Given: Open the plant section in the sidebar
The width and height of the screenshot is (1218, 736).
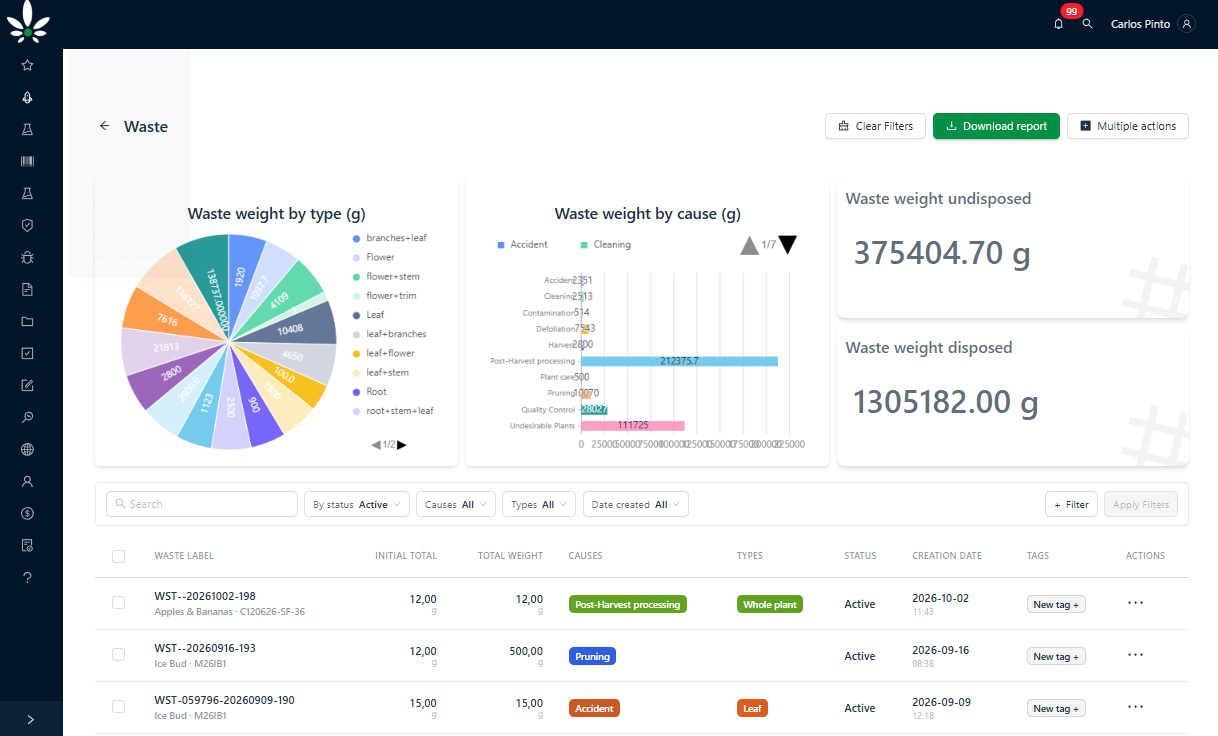Looking at the screenshot, I should [x=27, y=97].
